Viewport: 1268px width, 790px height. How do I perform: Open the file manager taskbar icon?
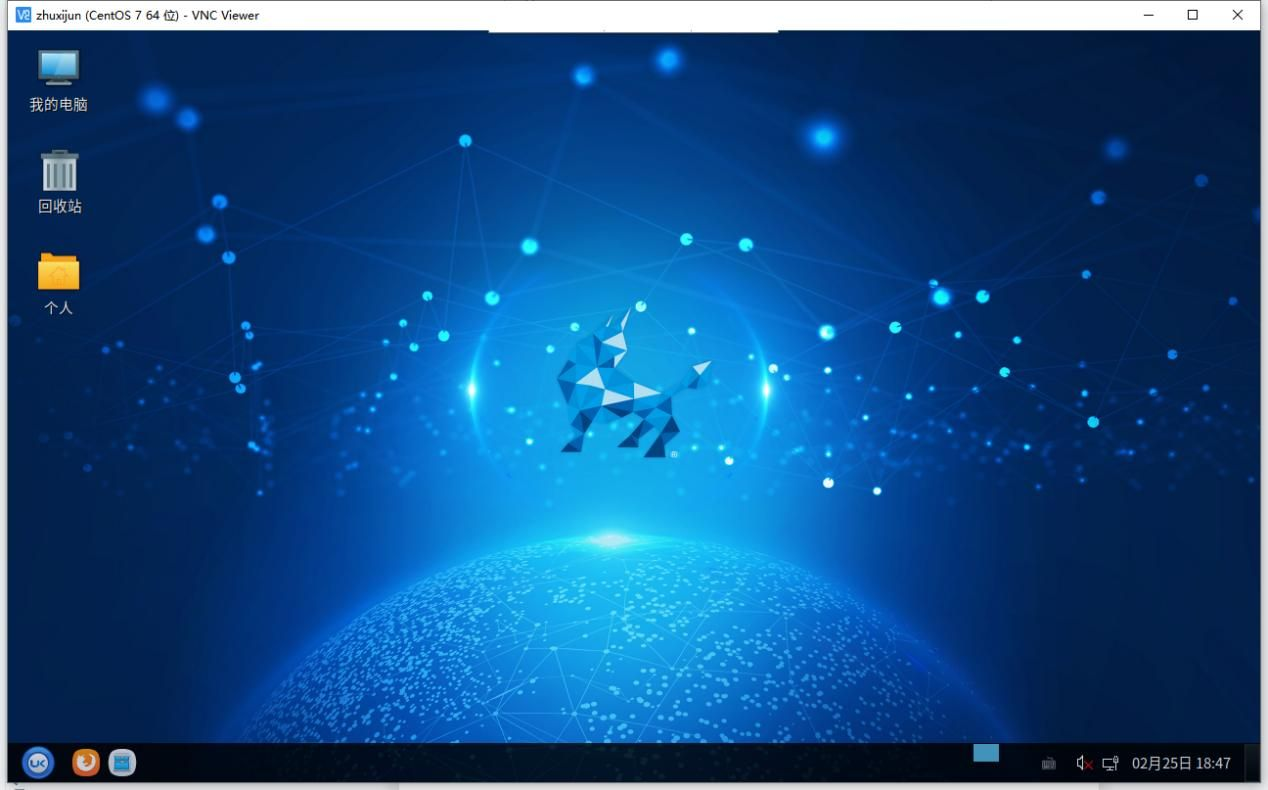point(122,763)
